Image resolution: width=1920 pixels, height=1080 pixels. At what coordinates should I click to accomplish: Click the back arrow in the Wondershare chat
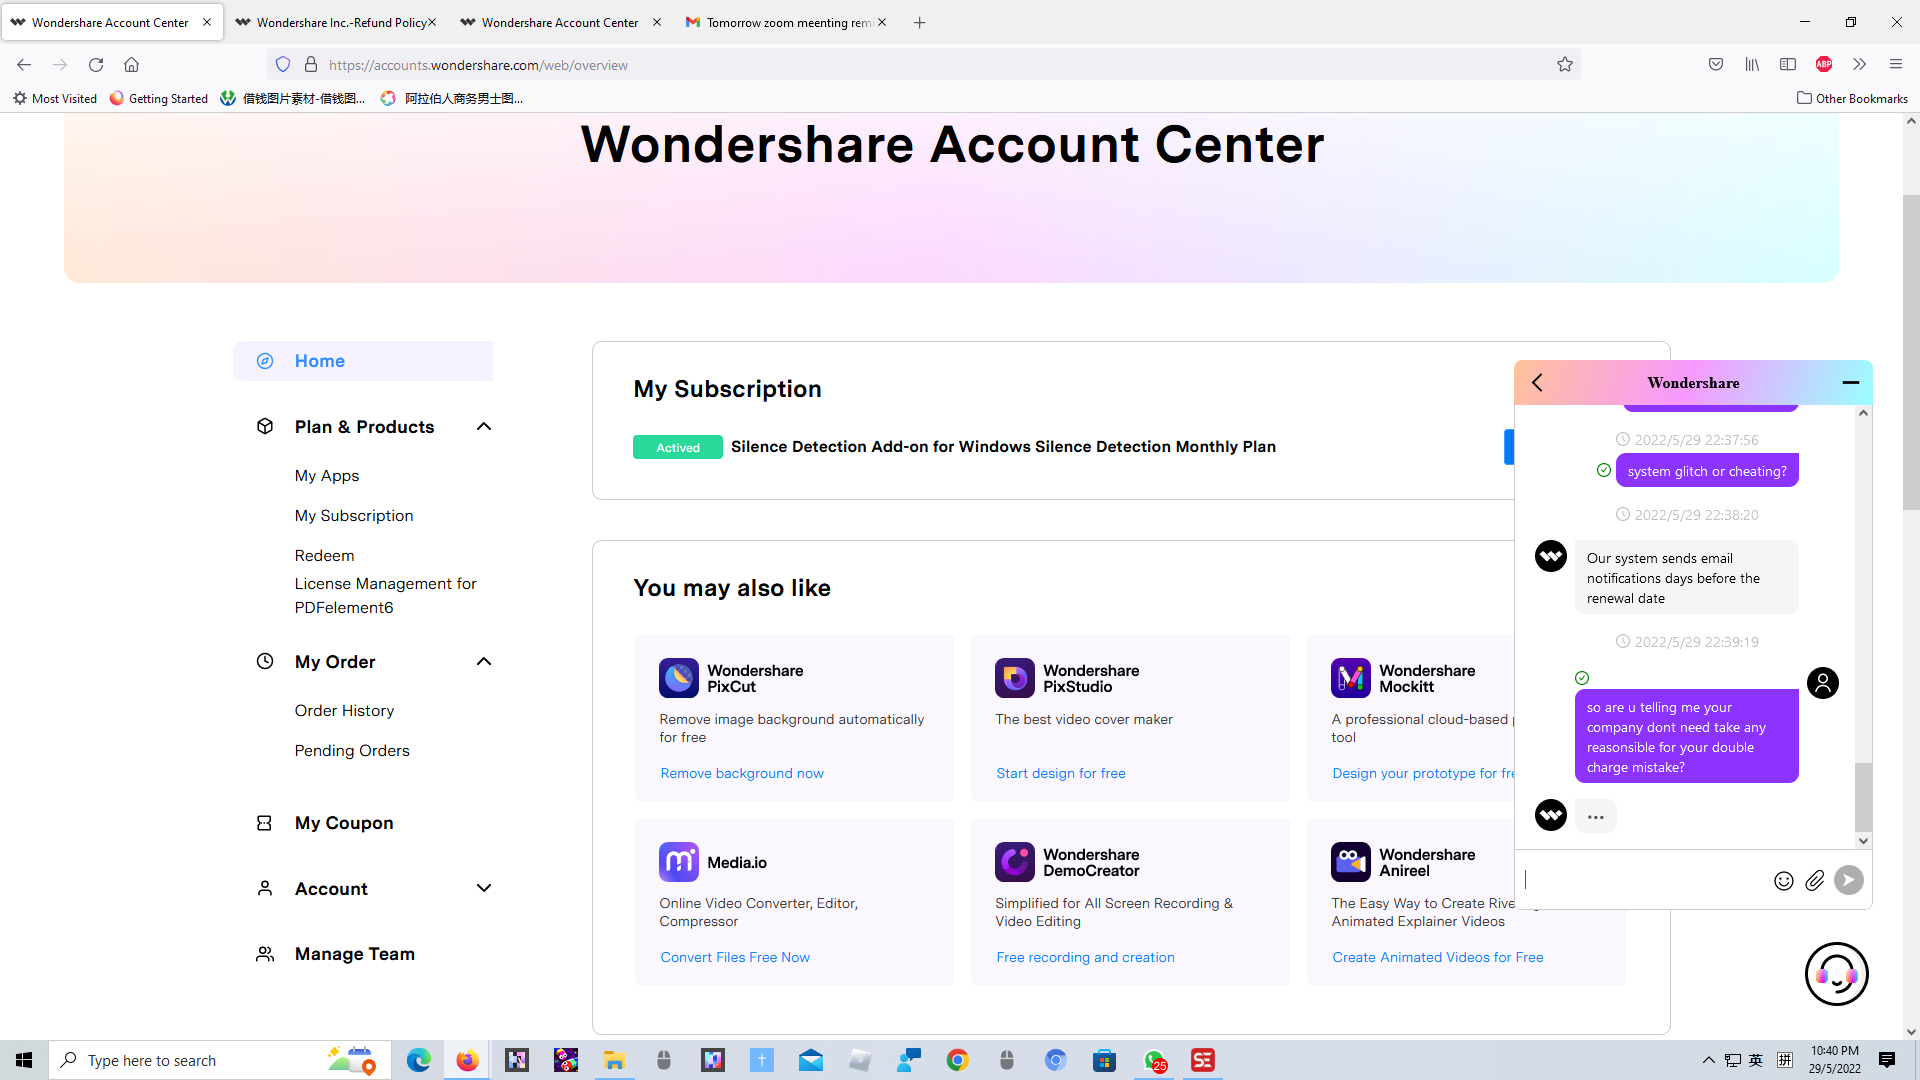click(1537, 382)
